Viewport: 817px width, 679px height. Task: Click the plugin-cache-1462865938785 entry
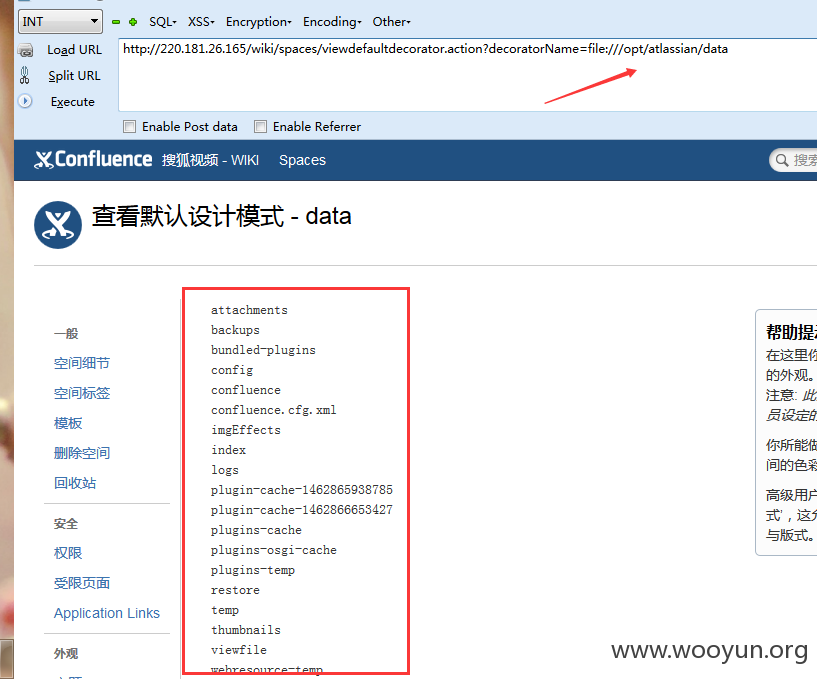(x=302, y=490)
